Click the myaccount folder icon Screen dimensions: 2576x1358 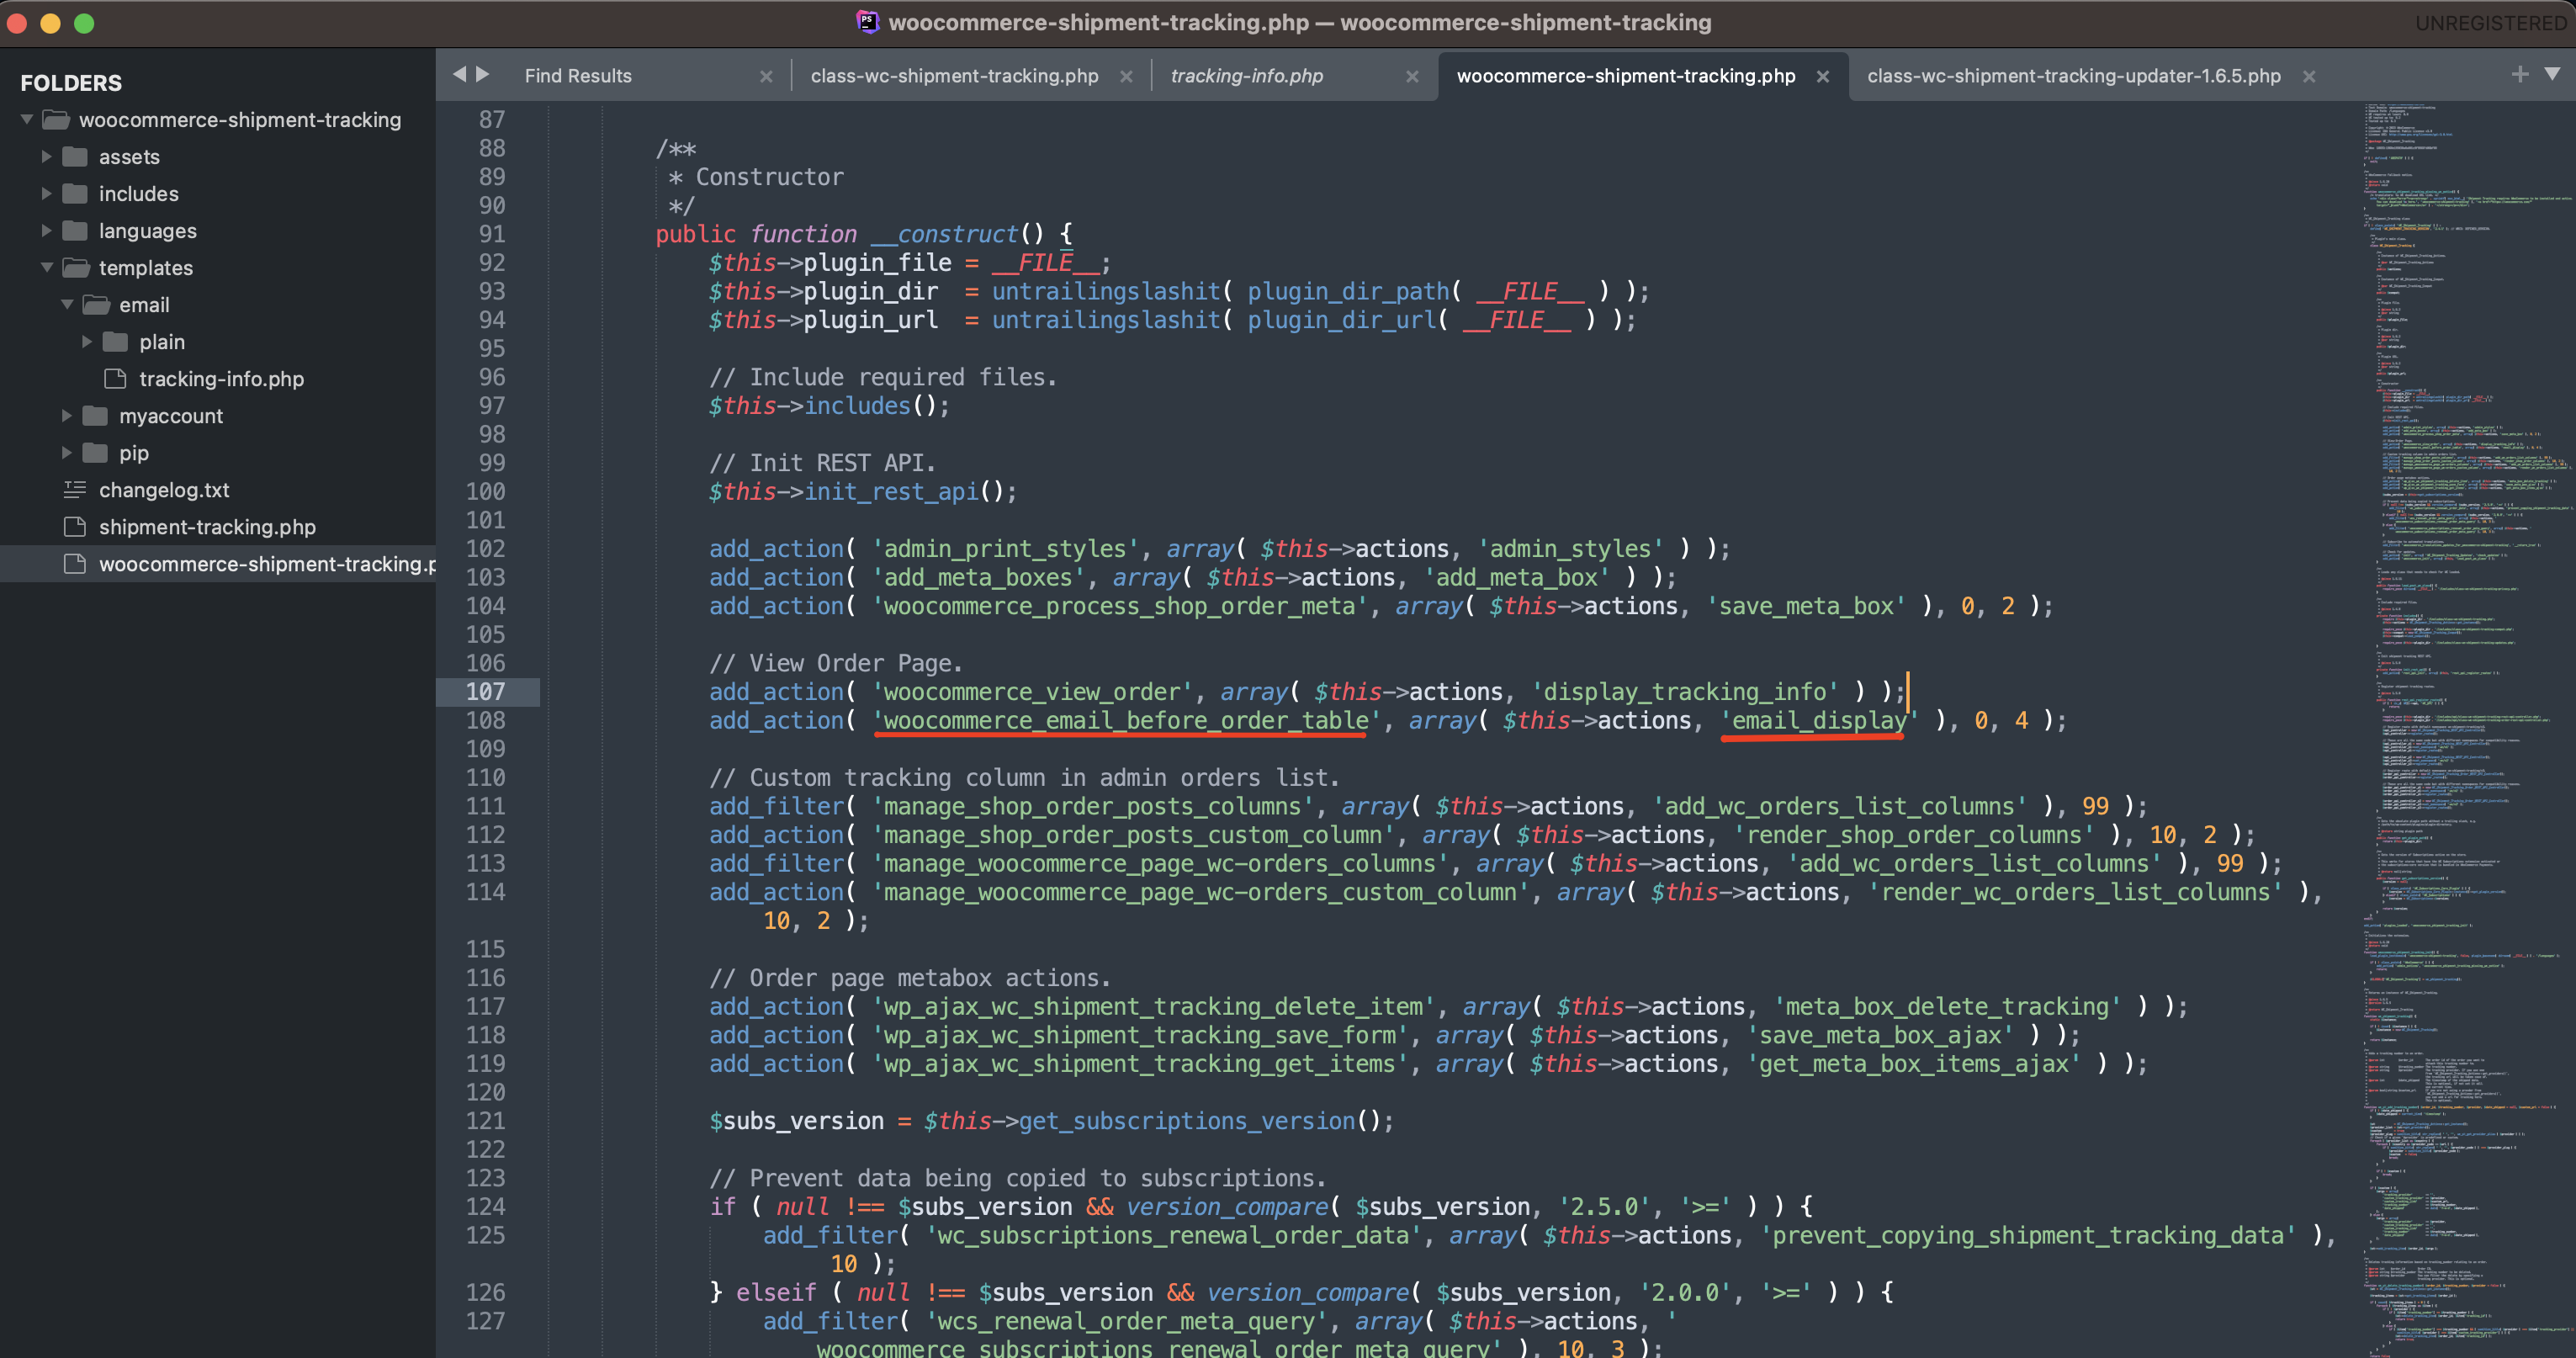pos(95,416)
